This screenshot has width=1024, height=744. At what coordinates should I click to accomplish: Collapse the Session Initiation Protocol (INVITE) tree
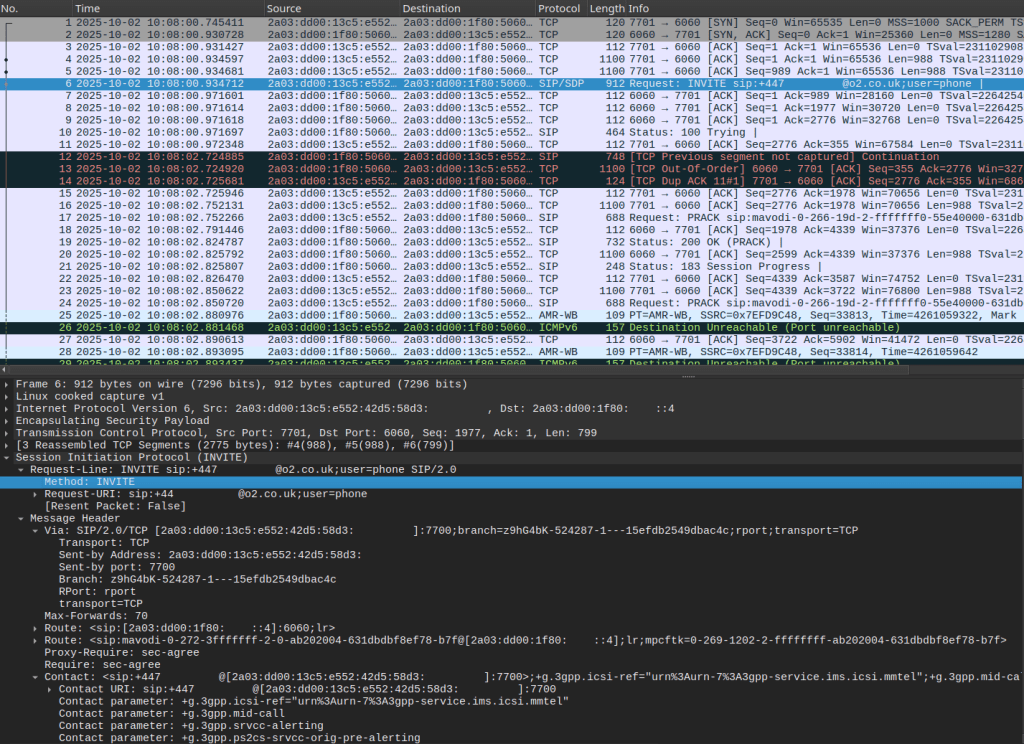(8, 457)
